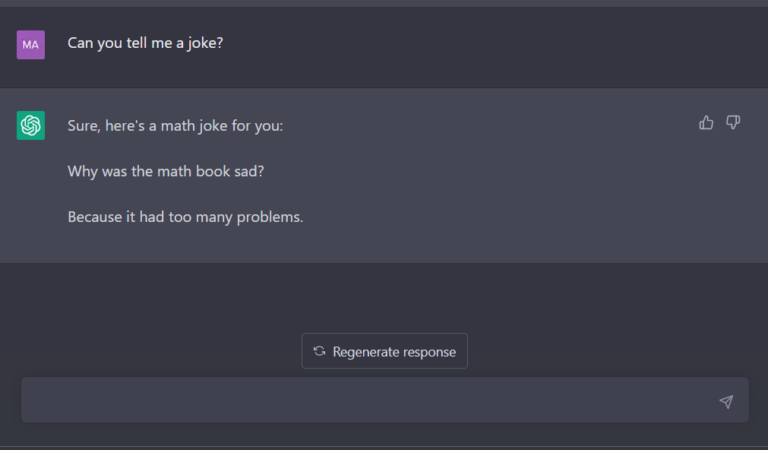
Task: Select the user prompt "Can you tell me a joke?"
Action: [145, 43]
